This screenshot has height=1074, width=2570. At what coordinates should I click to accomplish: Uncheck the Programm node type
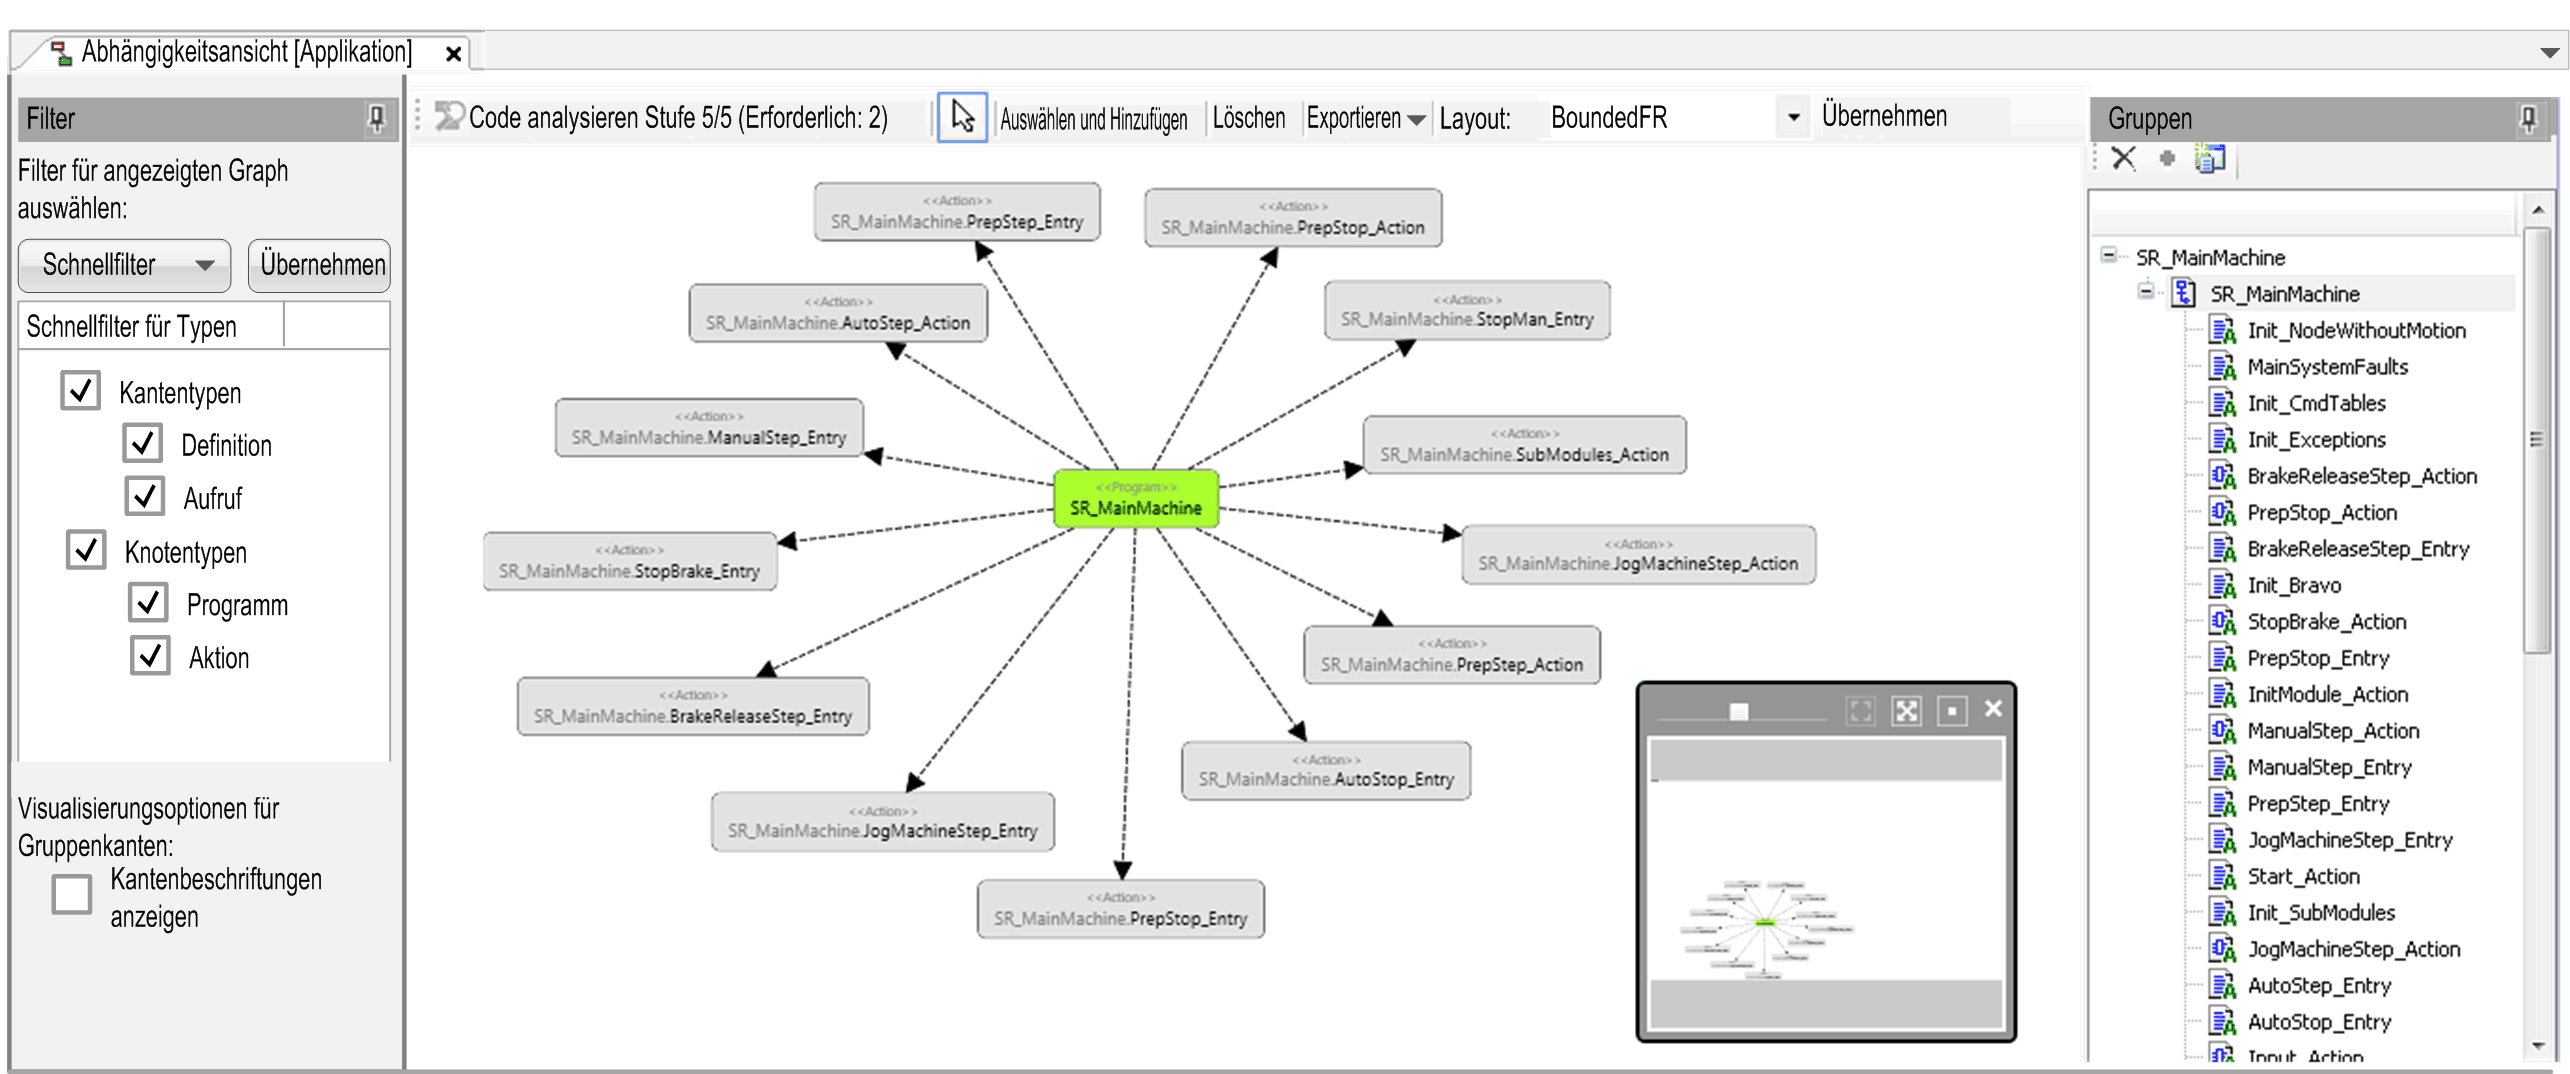(x=148, y=602)
